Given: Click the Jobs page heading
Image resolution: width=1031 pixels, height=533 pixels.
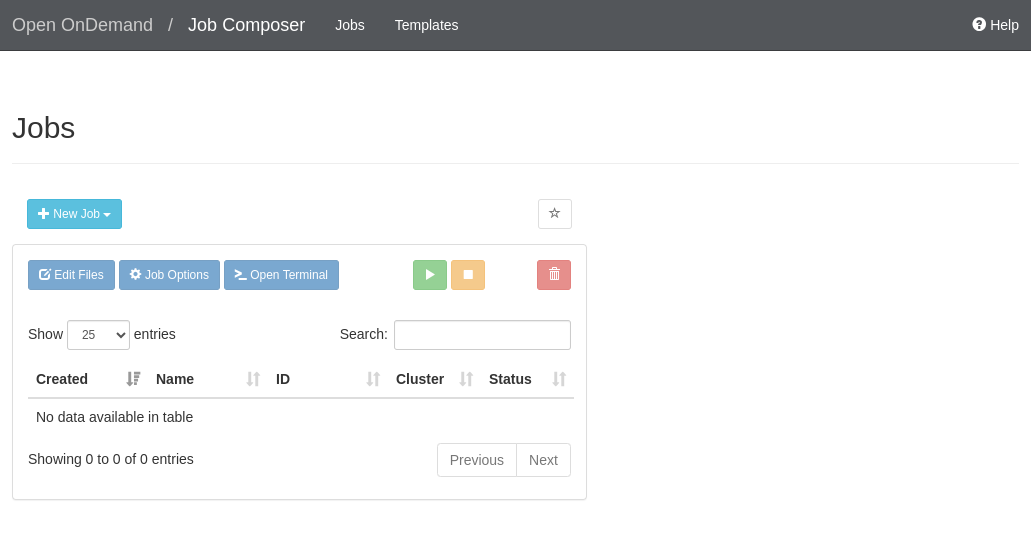Looking at the screenshot, I should [x=43, y=127].
